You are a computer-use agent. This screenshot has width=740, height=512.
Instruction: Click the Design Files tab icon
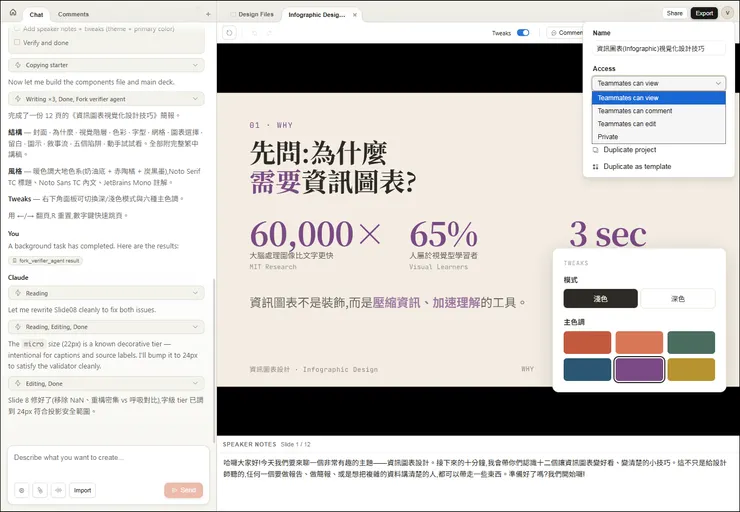[x=233, y=15]
